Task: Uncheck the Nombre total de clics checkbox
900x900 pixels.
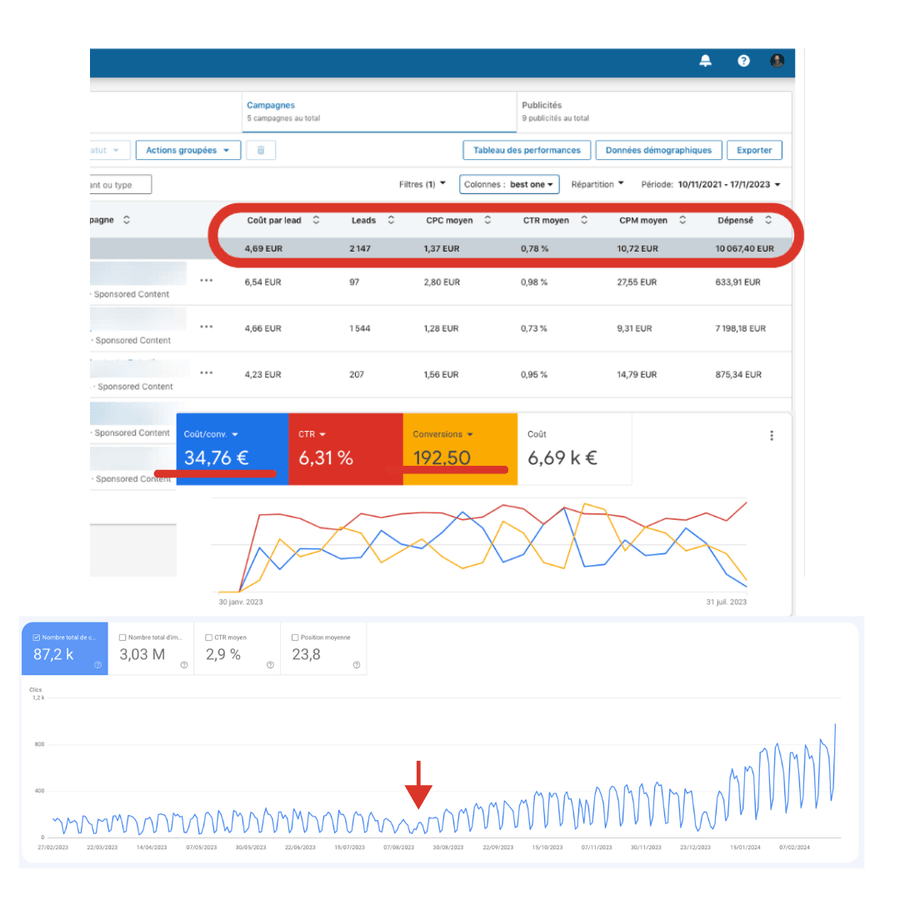Action: [37, 637]
